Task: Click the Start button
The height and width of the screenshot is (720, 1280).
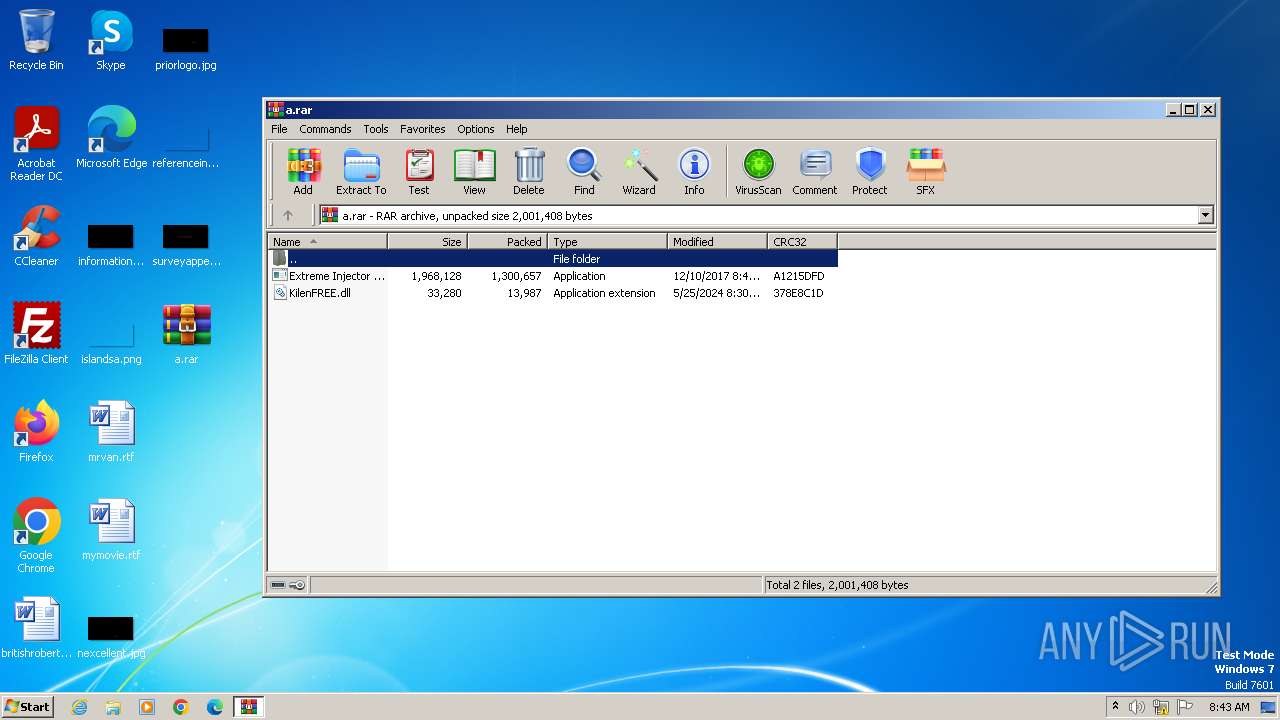Action: pyautogui.click(x=28, y=706)
